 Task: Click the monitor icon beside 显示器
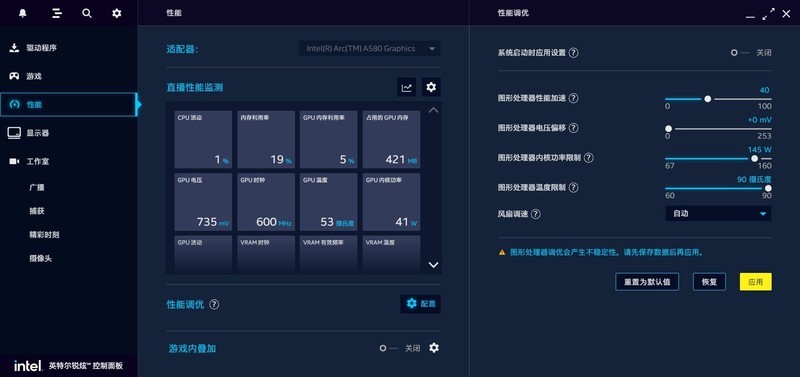14,133
